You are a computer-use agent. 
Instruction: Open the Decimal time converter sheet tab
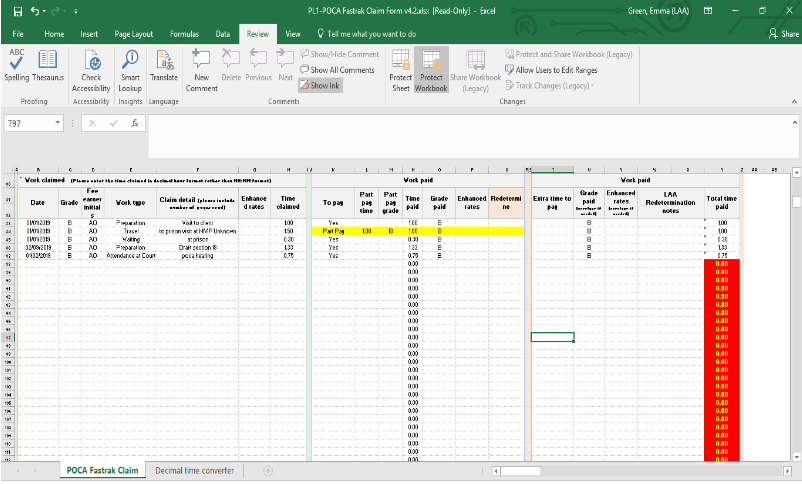click(194, 470)
